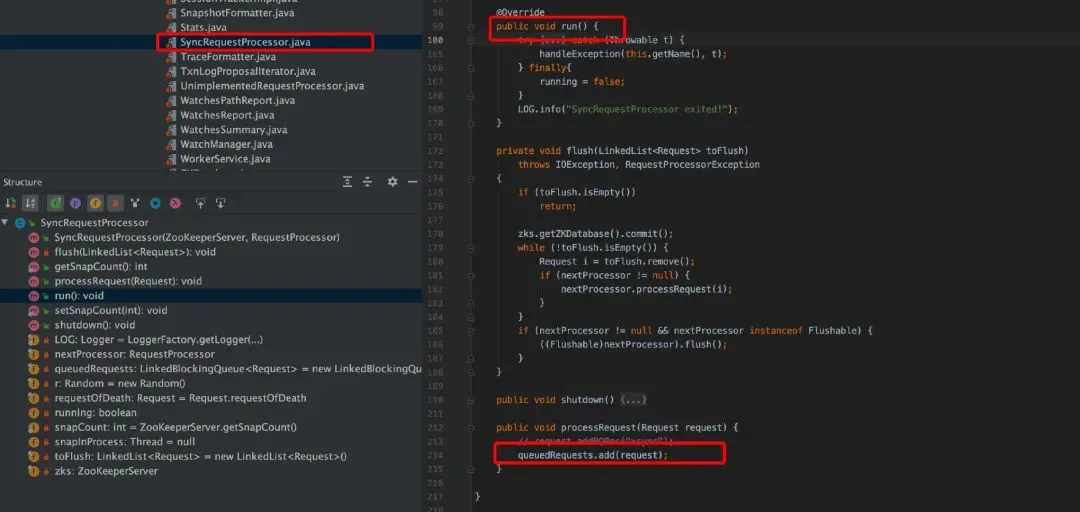This screenshot has height=512, width=1080.
Task: Click Java file icon next to WatchesReport.java
Action: (171, 116)
